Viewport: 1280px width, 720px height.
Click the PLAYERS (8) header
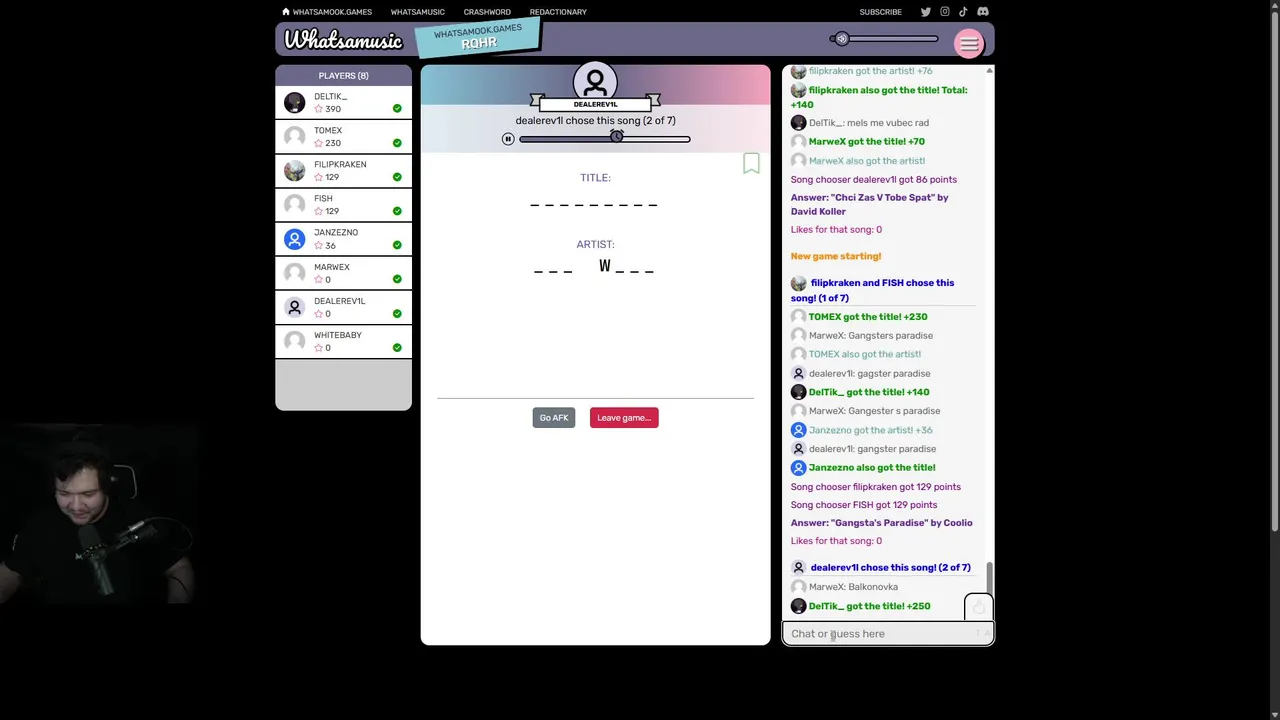point(343,76)
